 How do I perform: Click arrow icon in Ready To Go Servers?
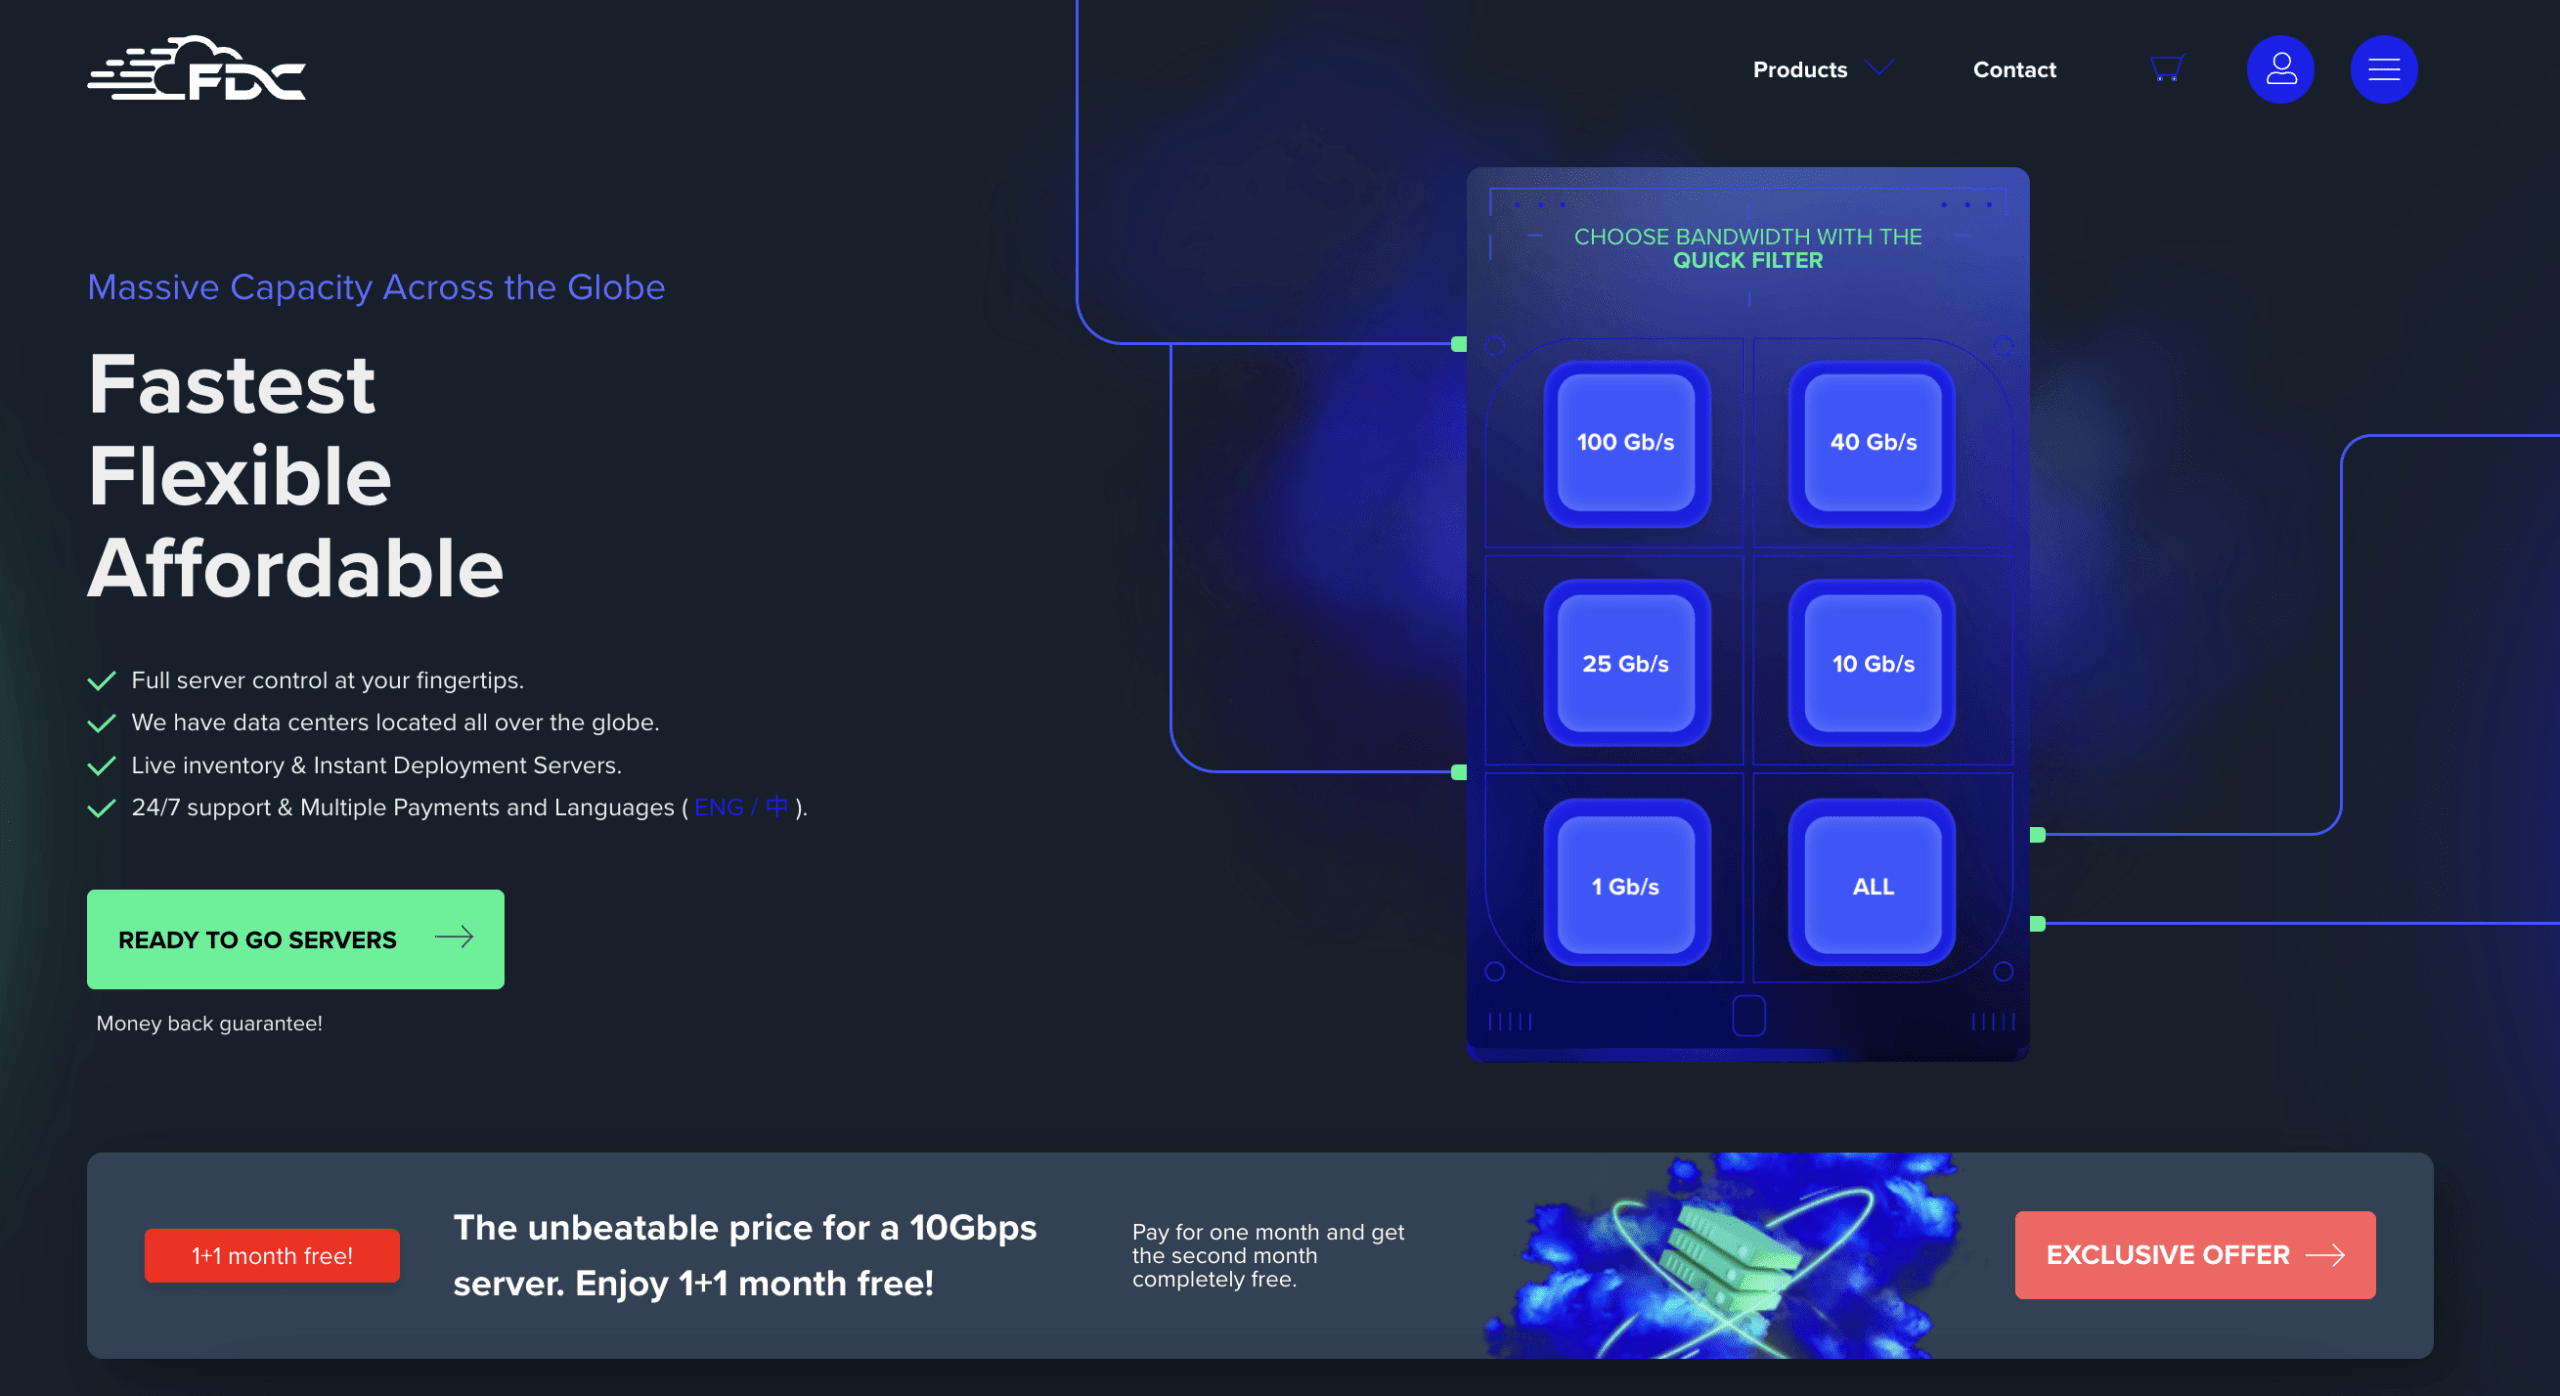(x=454, y=938)
